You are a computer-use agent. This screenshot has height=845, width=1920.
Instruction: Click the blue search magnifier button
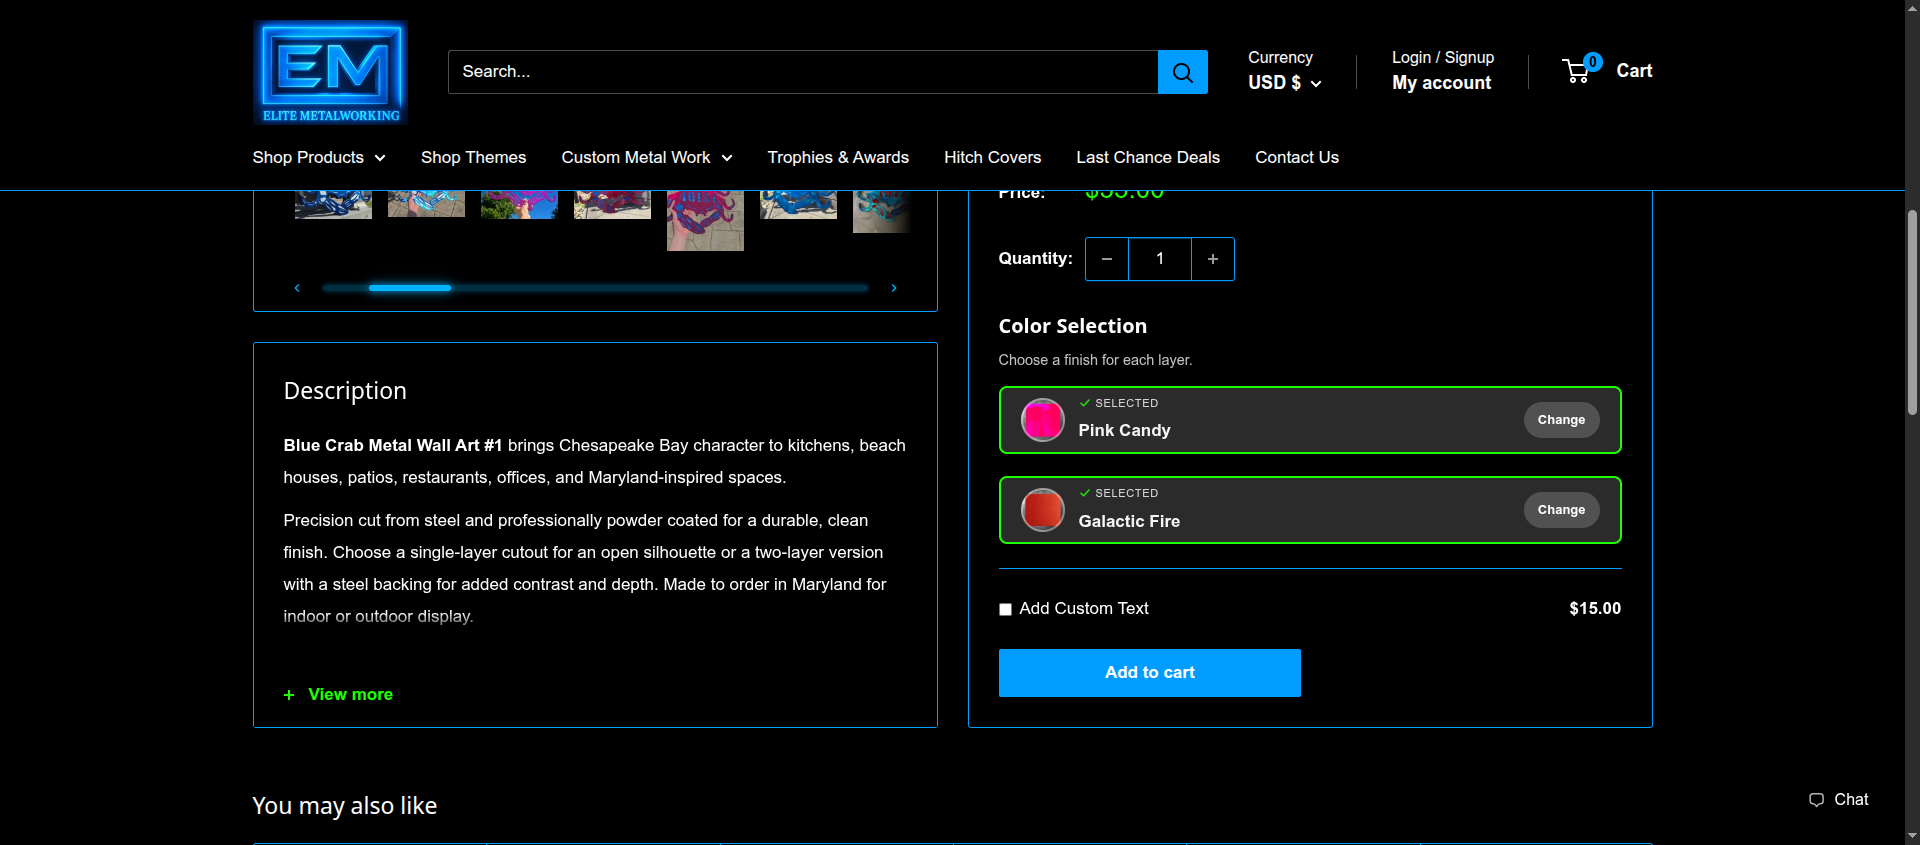pyautogui.click(x=1182, y=72)
